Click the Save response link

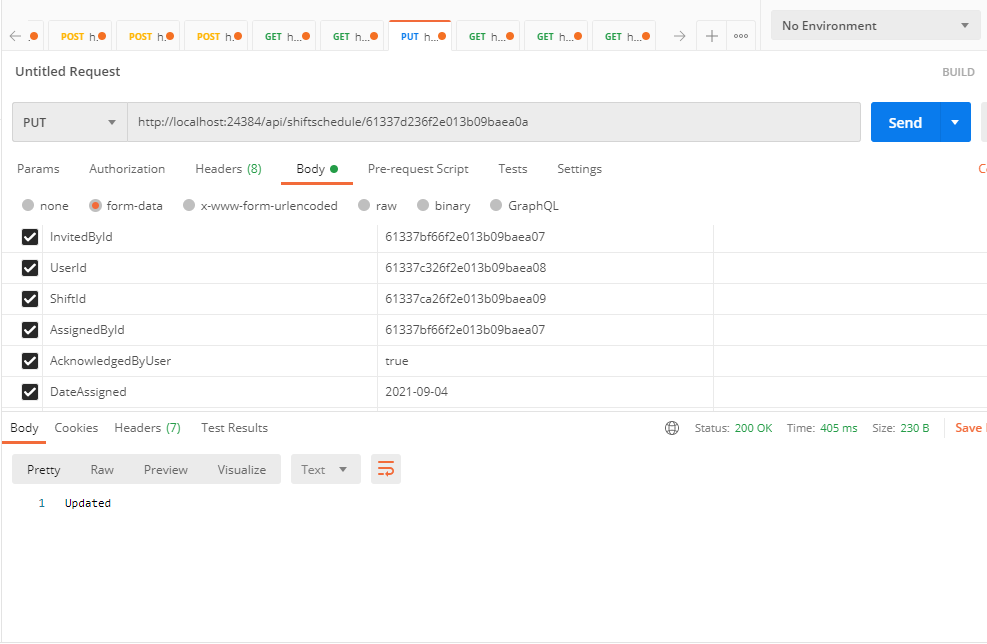970,428
